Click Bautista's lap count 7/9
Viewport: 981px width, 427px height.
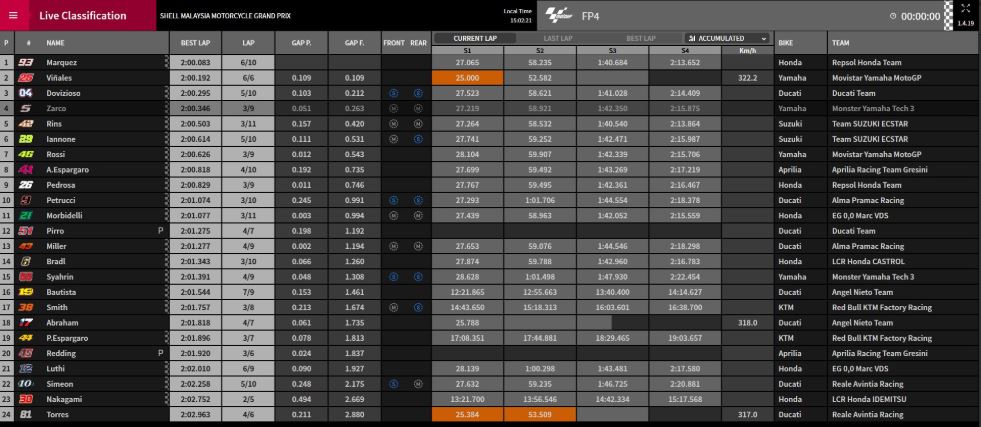pos(248,292)
